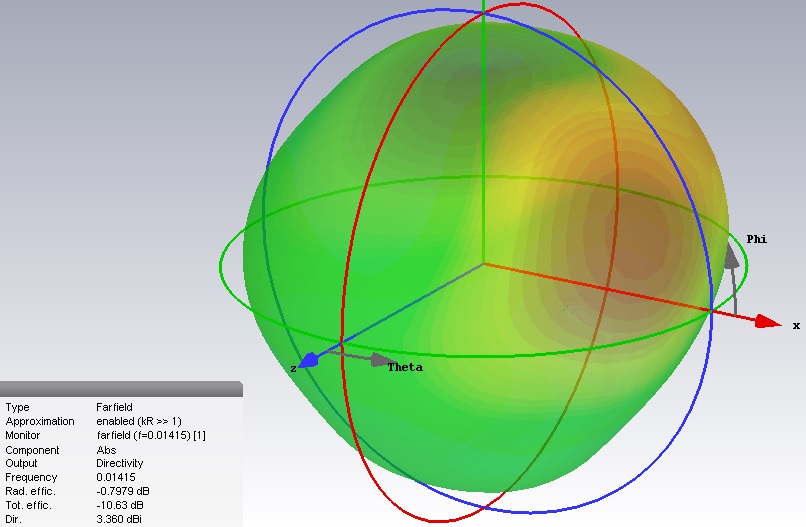Click the 'enabled (kR >> 1)' value
Image resolution: width=806 pixels, height=527 pixels.
[x=139, y=421]
